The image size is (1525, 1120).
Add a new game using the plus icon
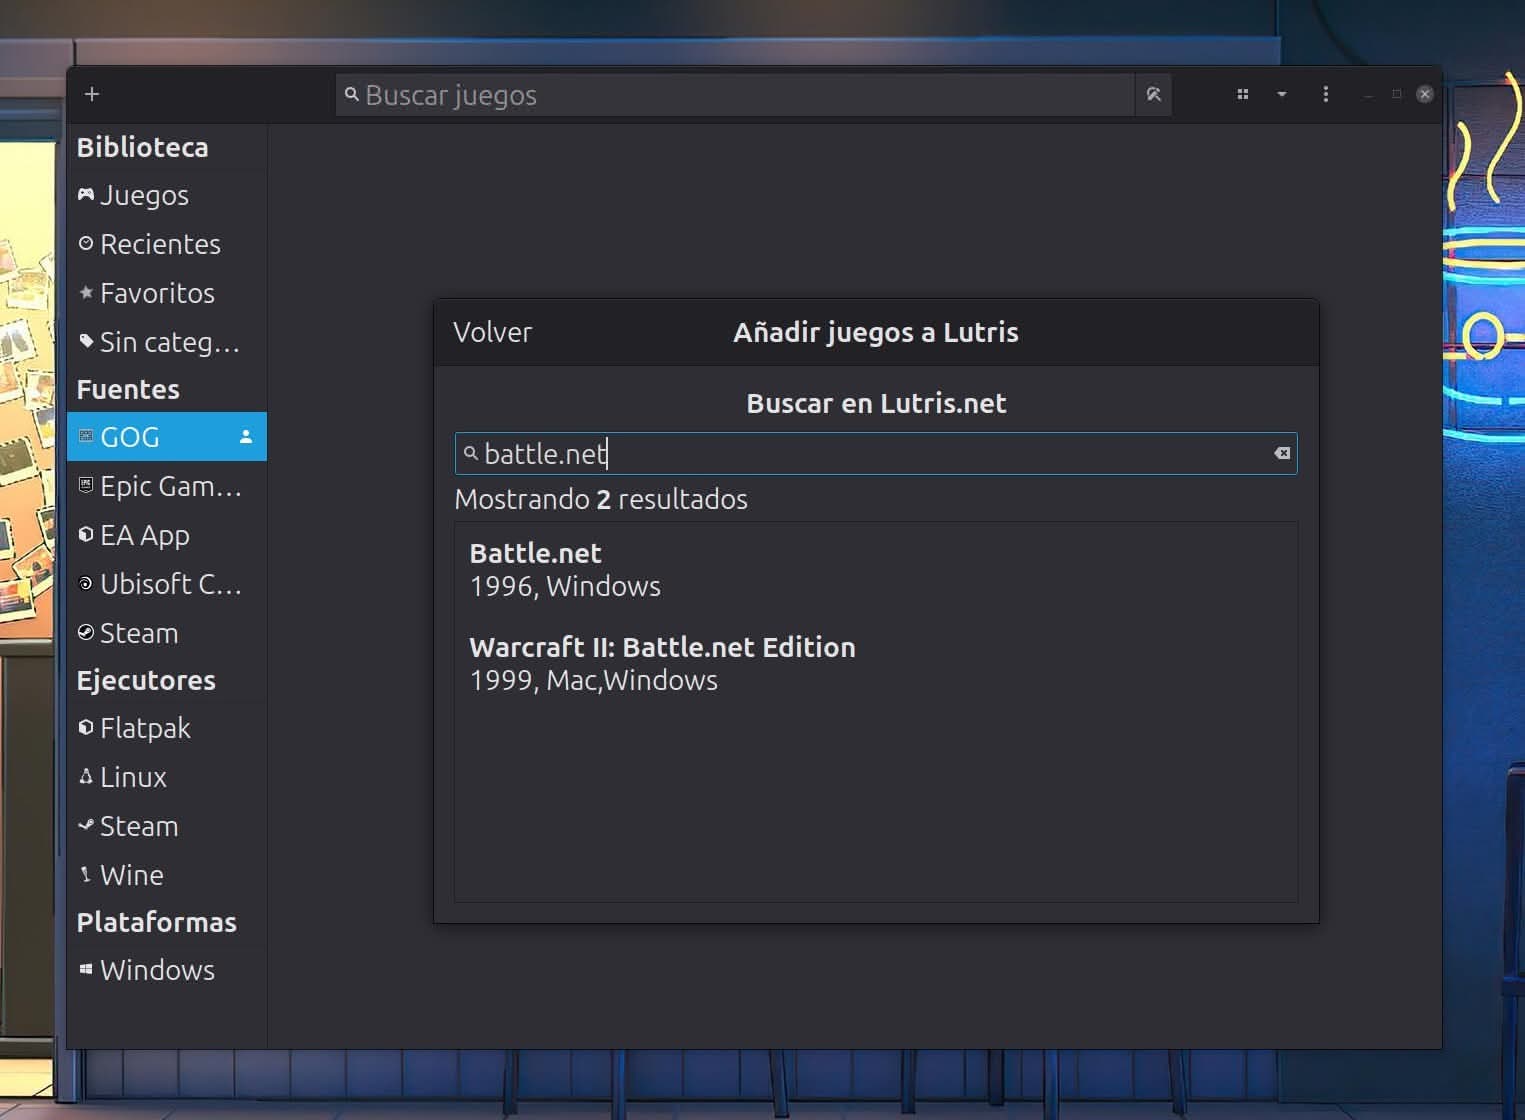(x=91, y=94)
